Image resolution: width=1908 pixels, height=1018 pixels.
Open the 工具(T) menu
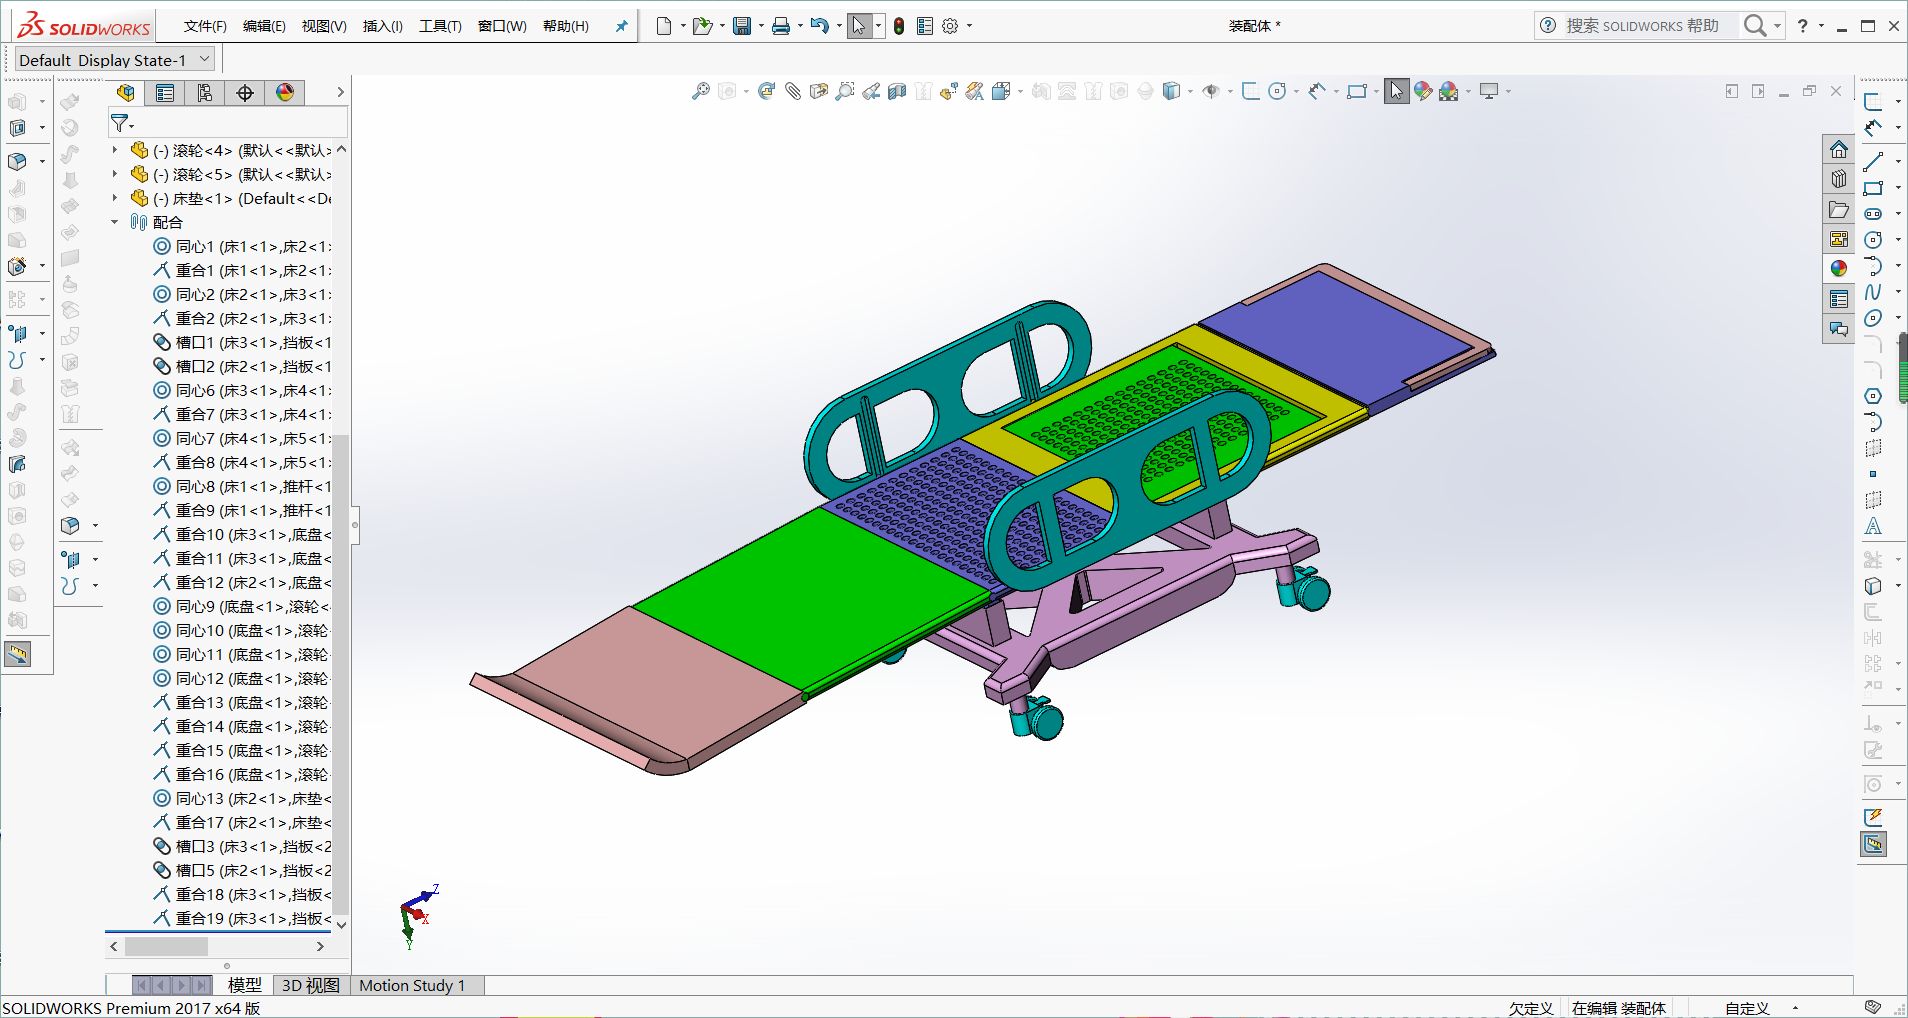pyautogui.click(x=440, y=26)
